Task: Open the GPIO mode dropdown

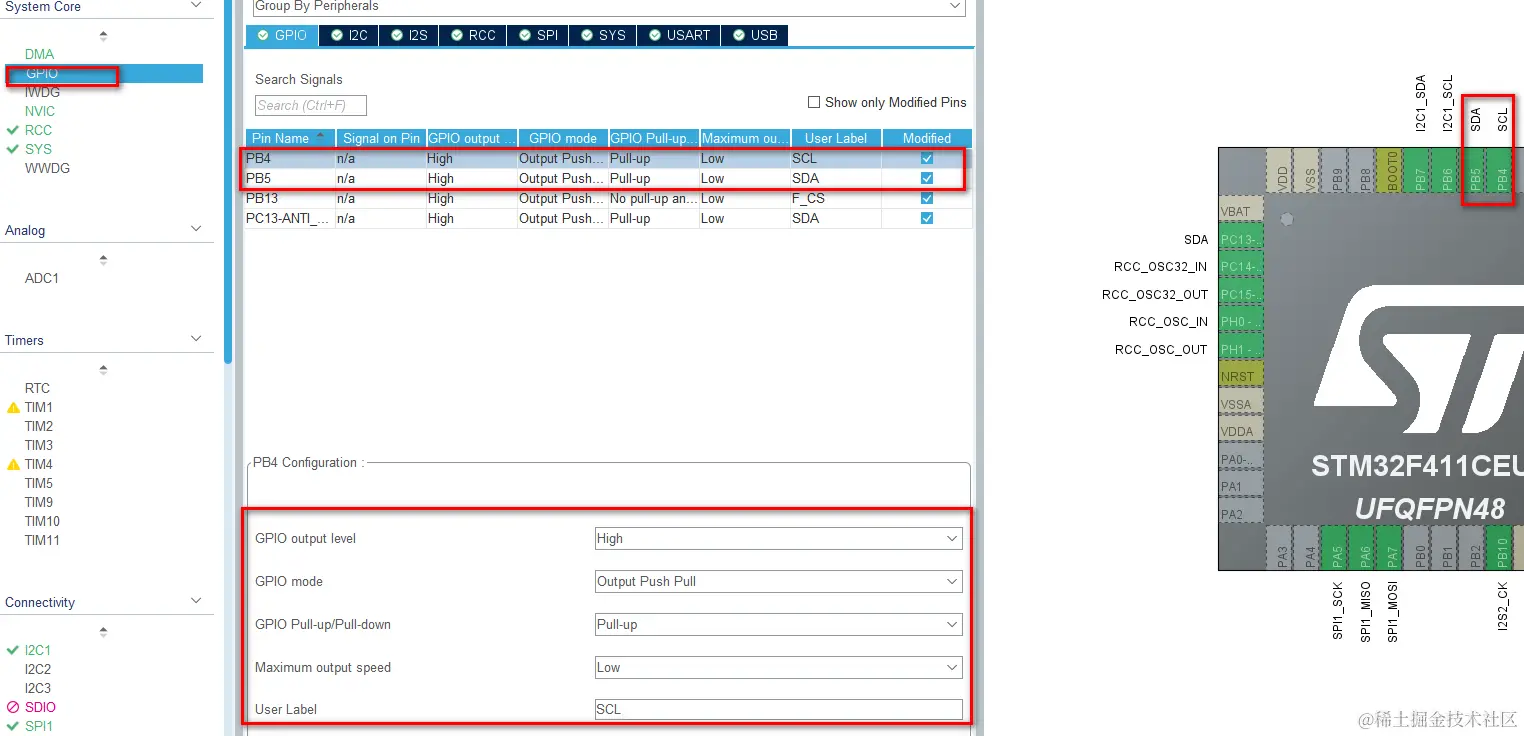Action: pos(778,581)
